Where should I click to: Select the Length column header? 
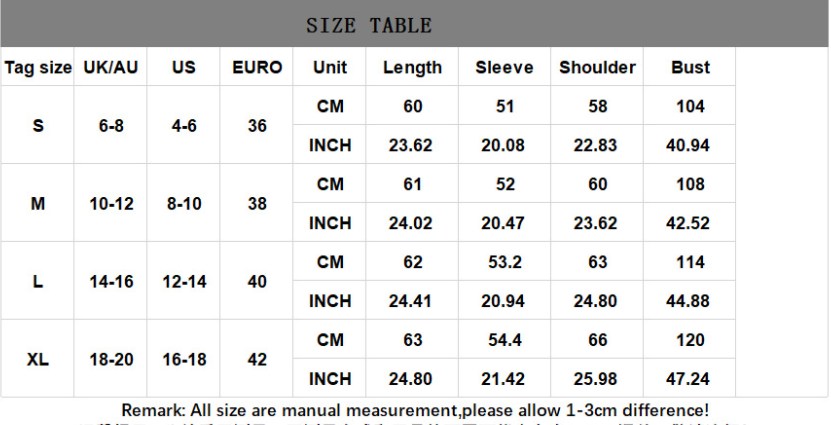(412, 68)
